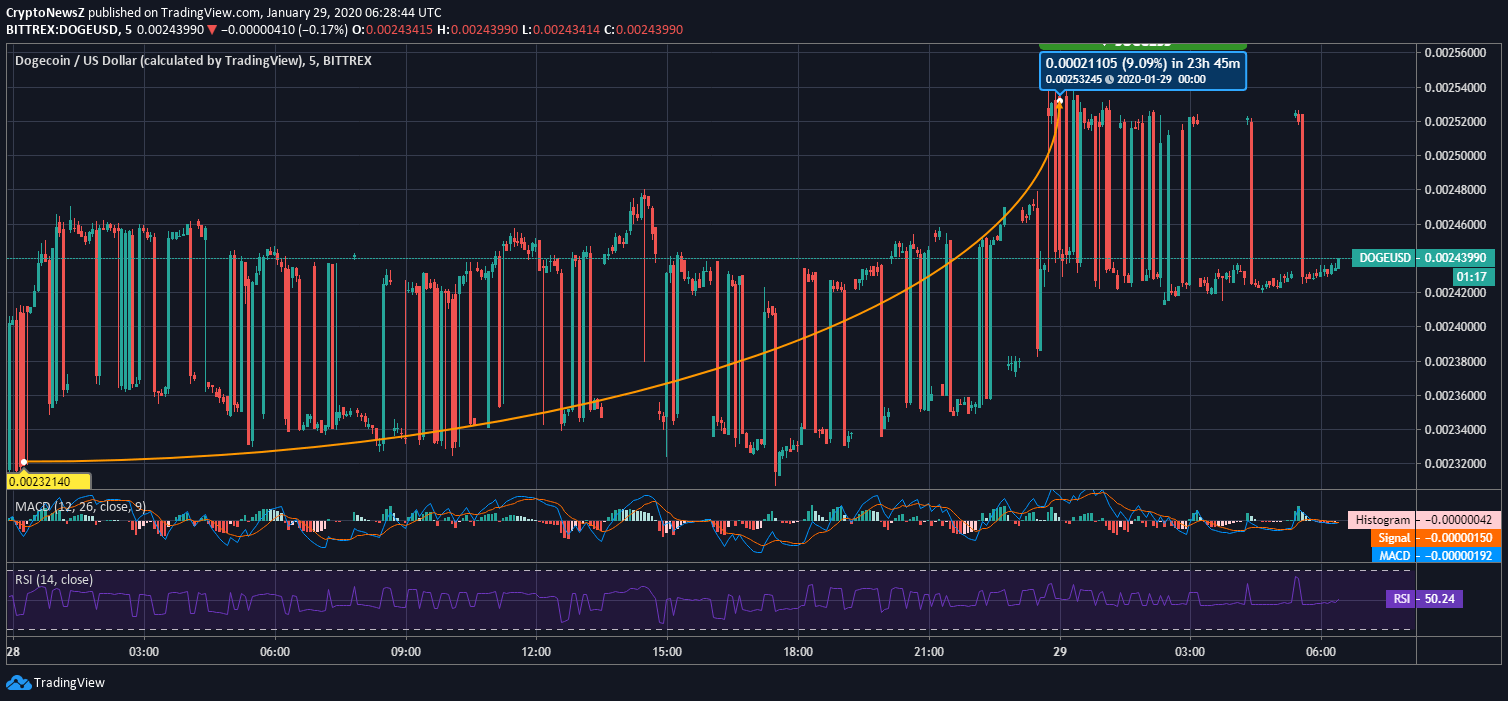The image size is (1508, 701).
Task: Click the 0.00232000 price axis label
Action: pyautogui.click(x=1456, y=463)
